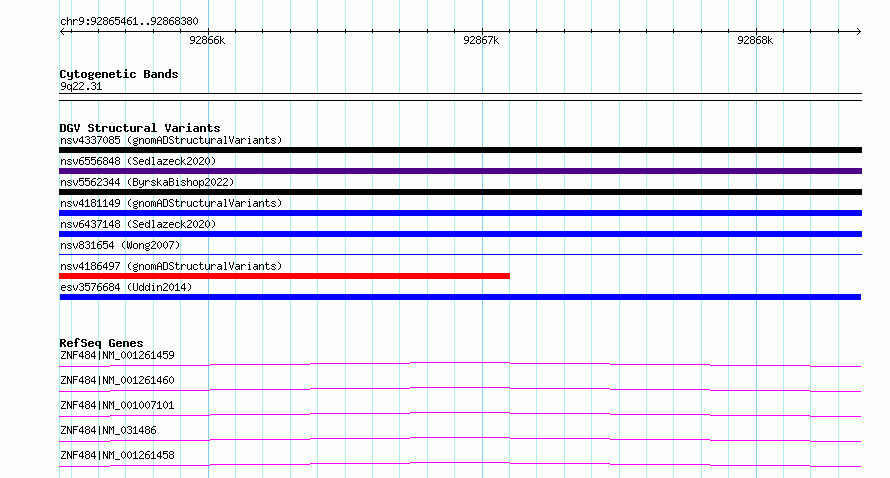Open transcript ZNF484|NM_031486 label
890x478 pixels.
point(108,430)
